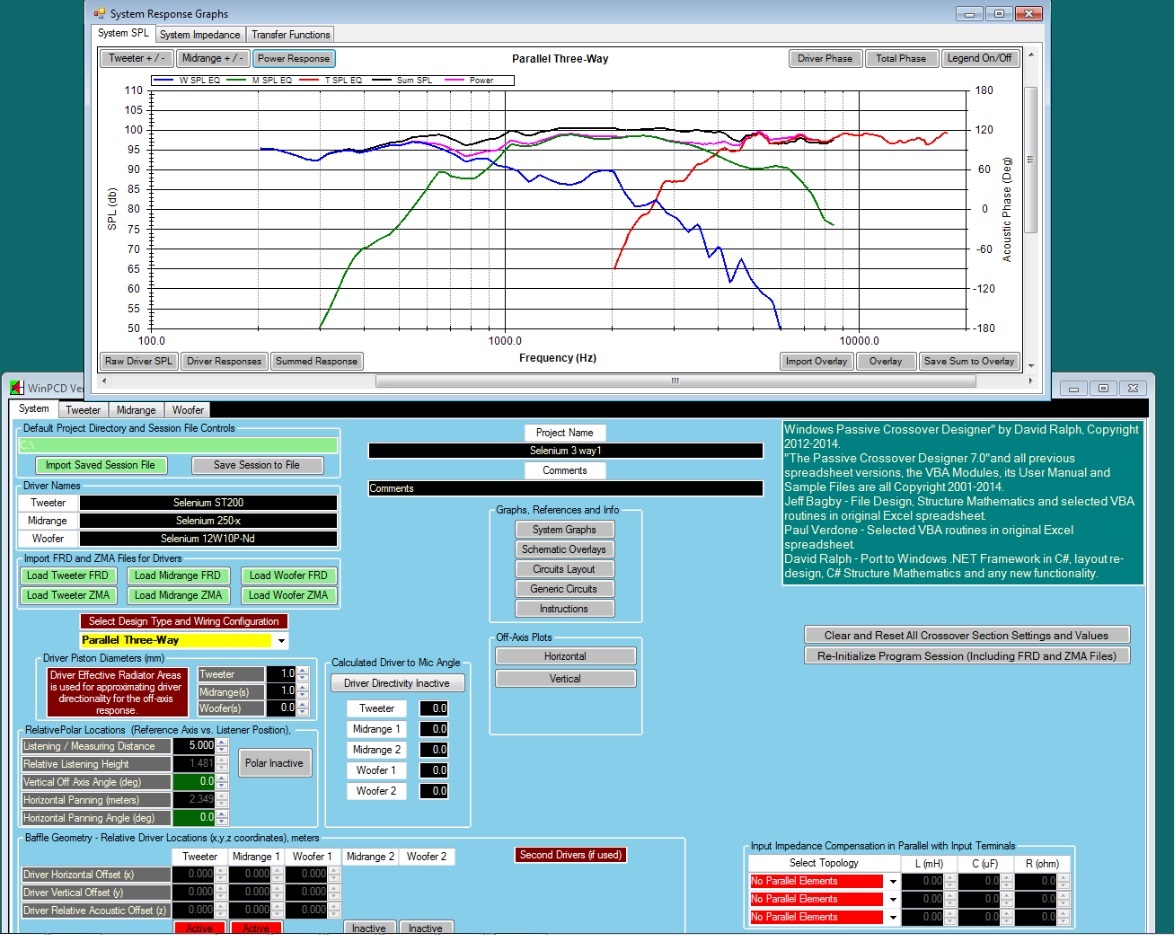This screenshot has height=937, width=1175.
Task: Click Load Midrange FRD
Action: point(178,576)
